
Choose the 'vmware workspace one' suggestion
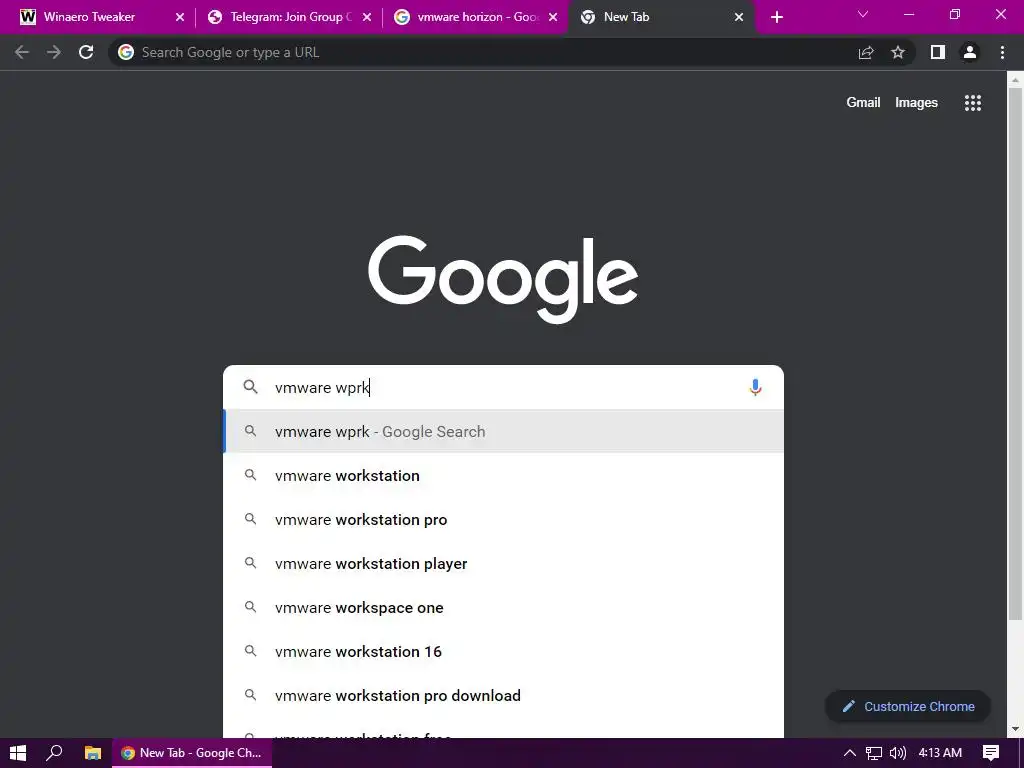[x=504, y=607]
